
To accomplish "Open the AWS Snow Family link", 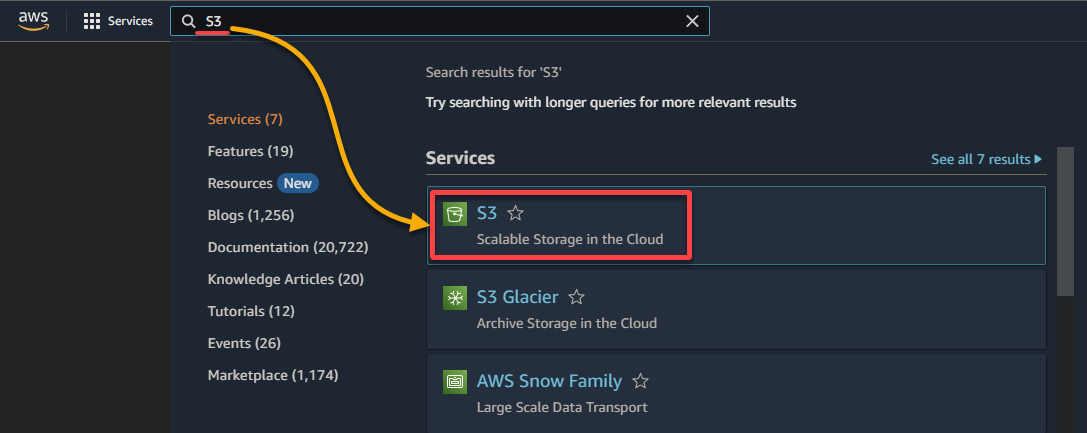I will tap(549, 381).
